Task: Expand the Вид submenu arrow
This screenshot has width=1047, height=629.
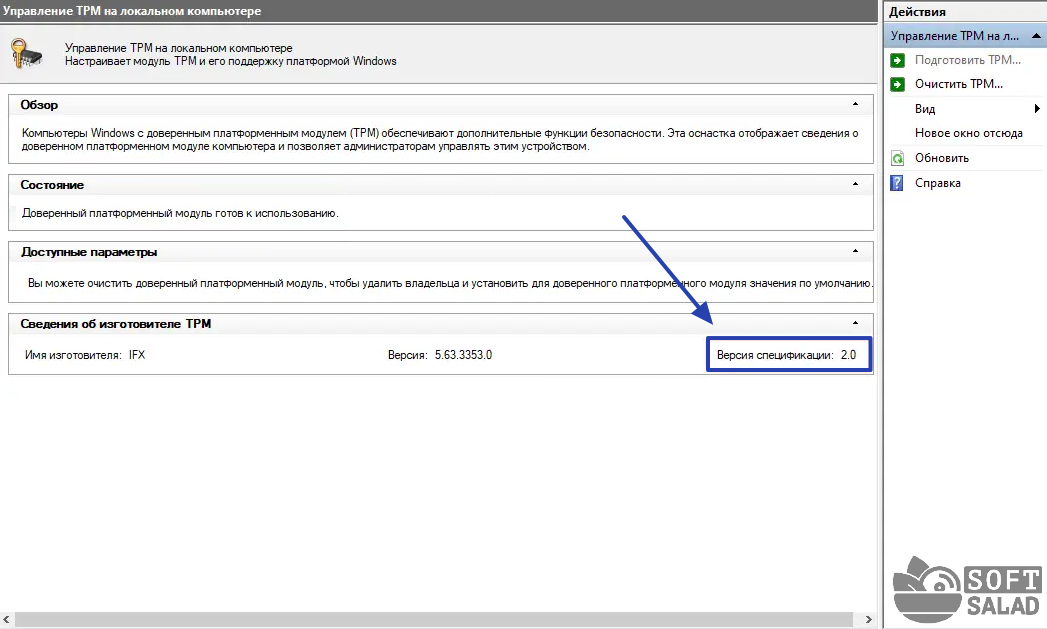Action: coord(1037,109)
